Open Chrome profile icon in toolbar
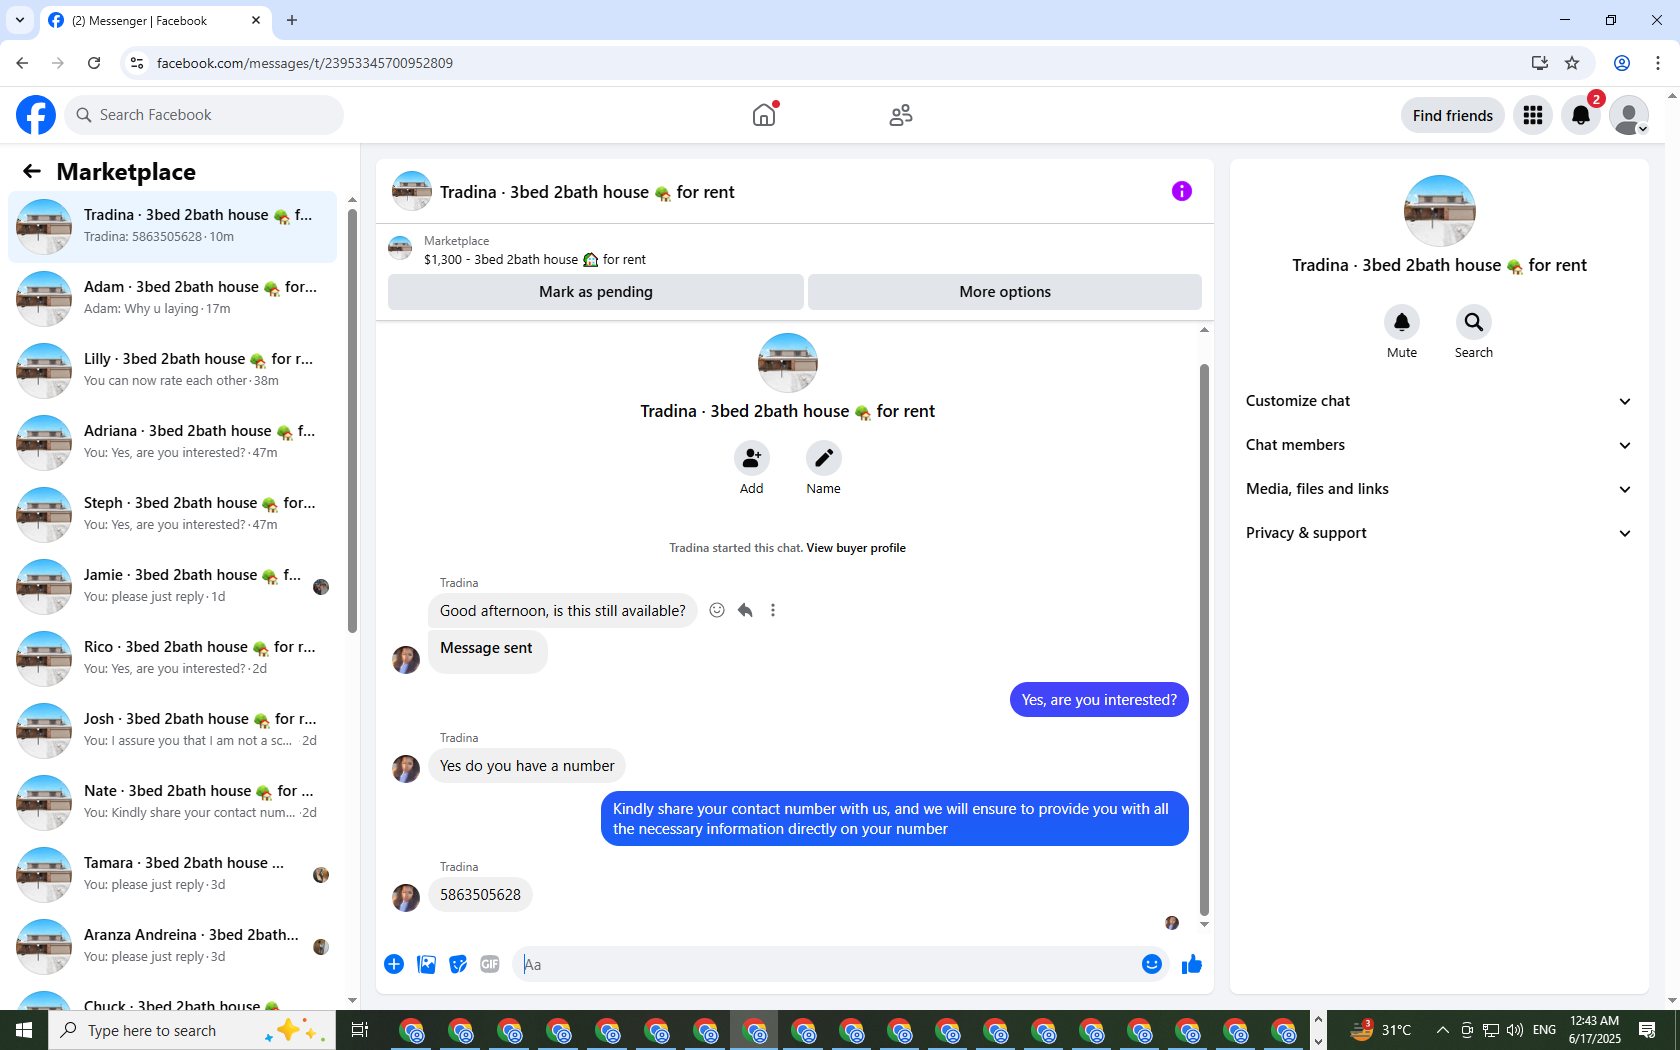Screen dimensions: 1680x1050 [1622, 63]
